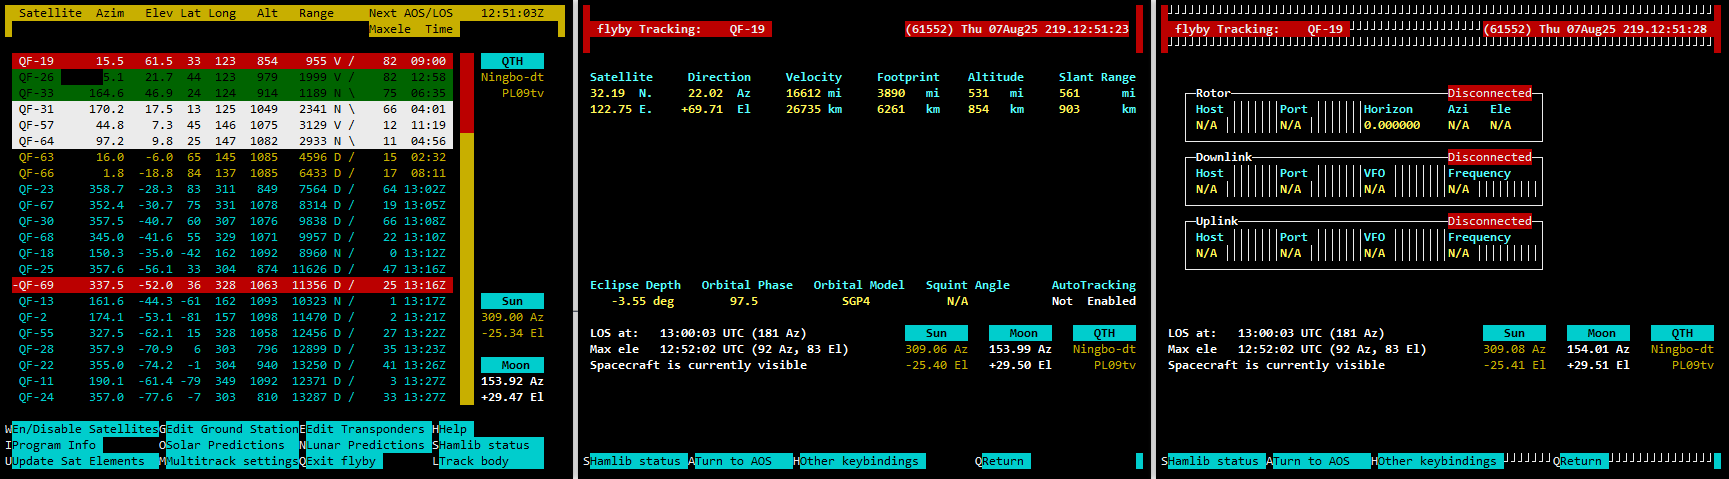Select the QF-57 satellite row
The width and height of the screenshot is (1729, 479).
[x=232, y=125]
